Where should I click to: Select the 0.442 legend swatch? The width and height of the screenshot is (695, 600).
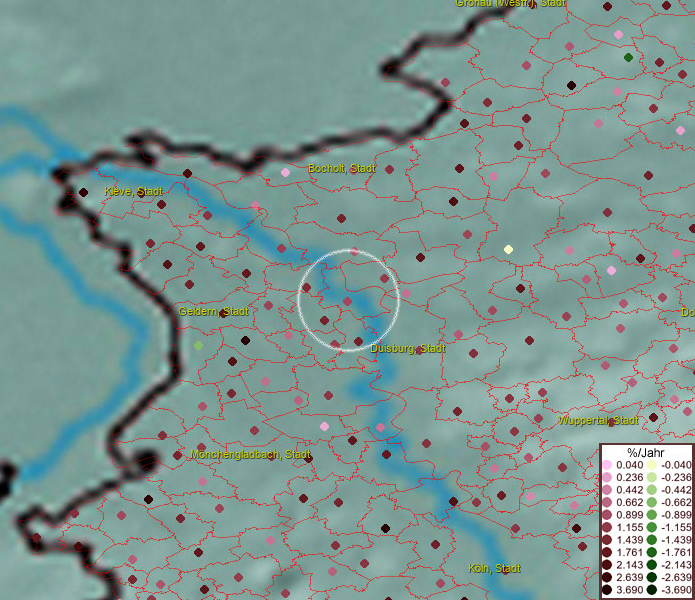pyautogui.click(x=607, y=490)
